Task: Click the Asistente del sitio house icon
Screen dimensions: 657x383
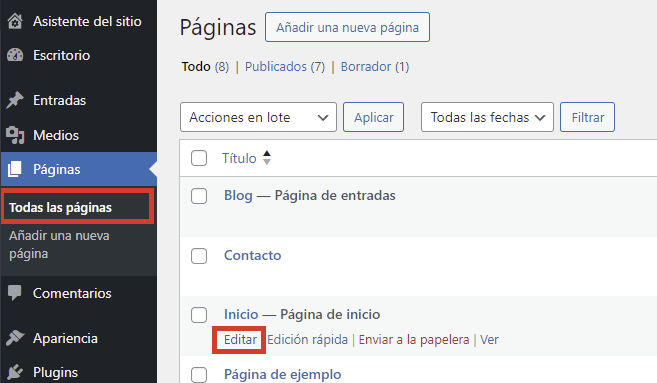Action: coord(15,21)
